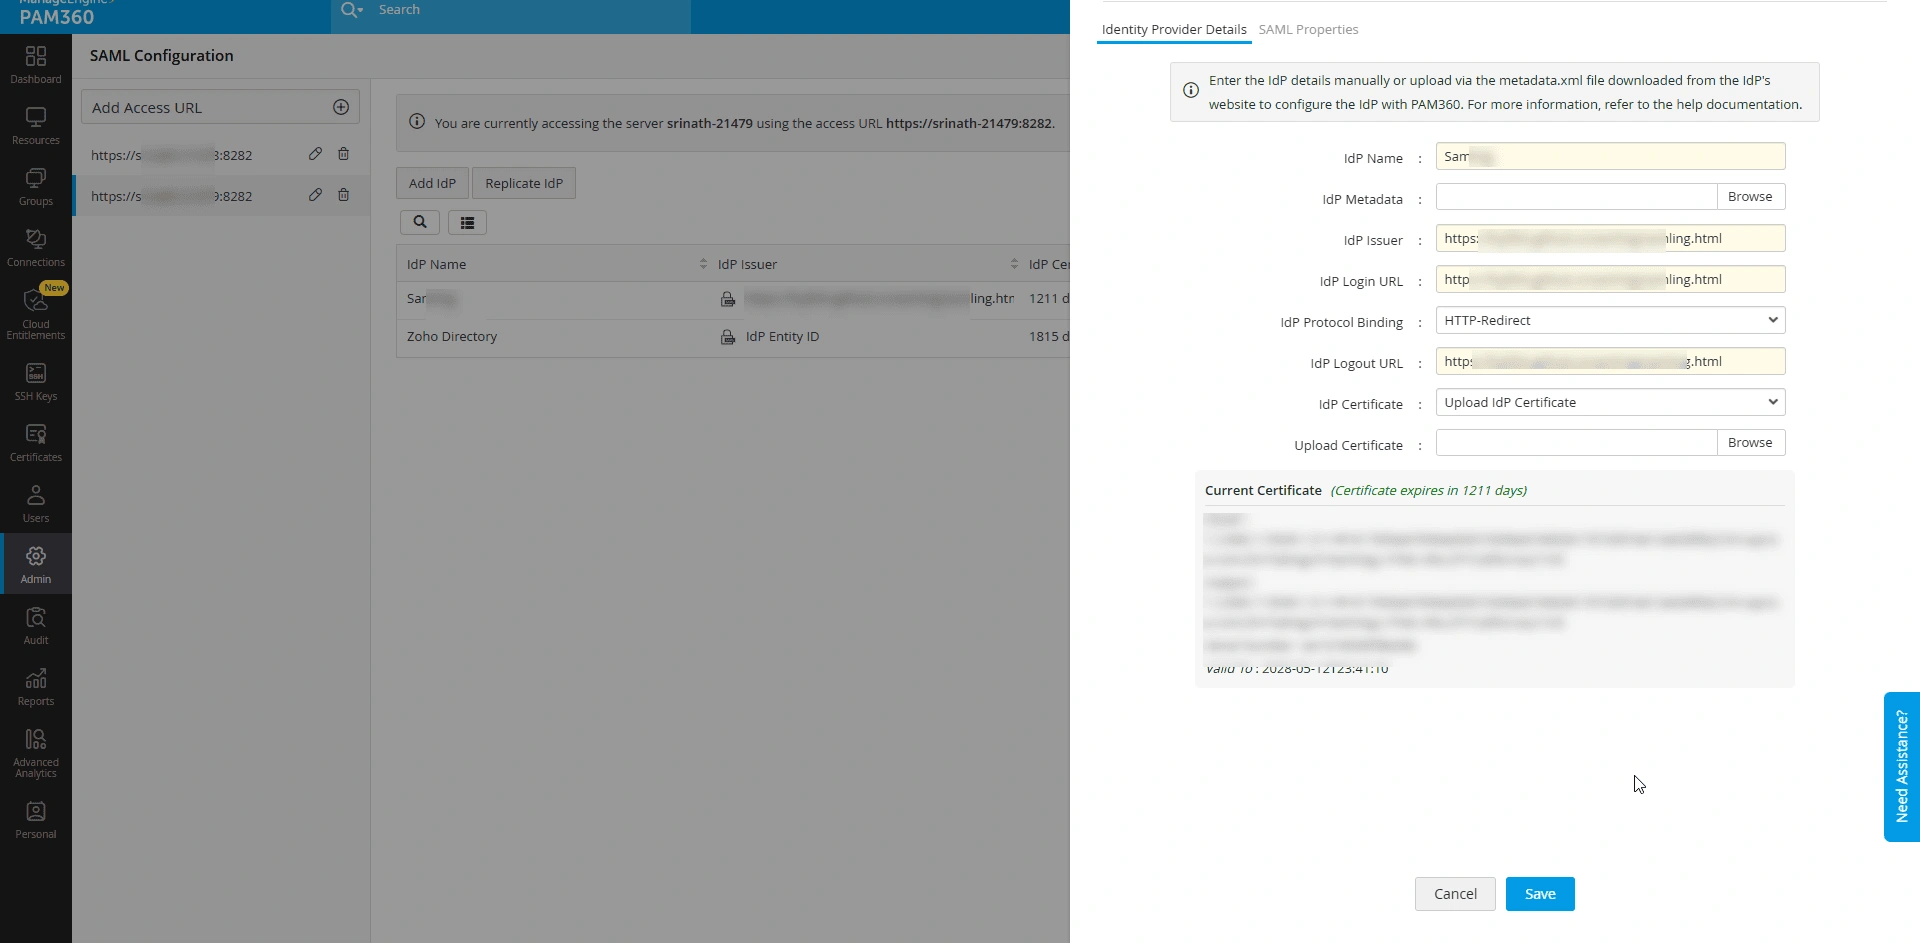Open Resources in the sidebar
Viewport: 1920px width, 943px height.
[x=36, y=126]
